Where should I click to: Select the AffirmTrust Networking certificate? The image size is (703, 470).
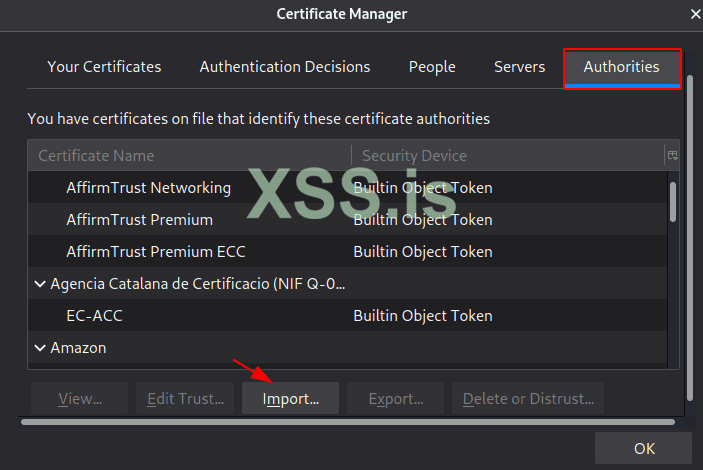148,187
